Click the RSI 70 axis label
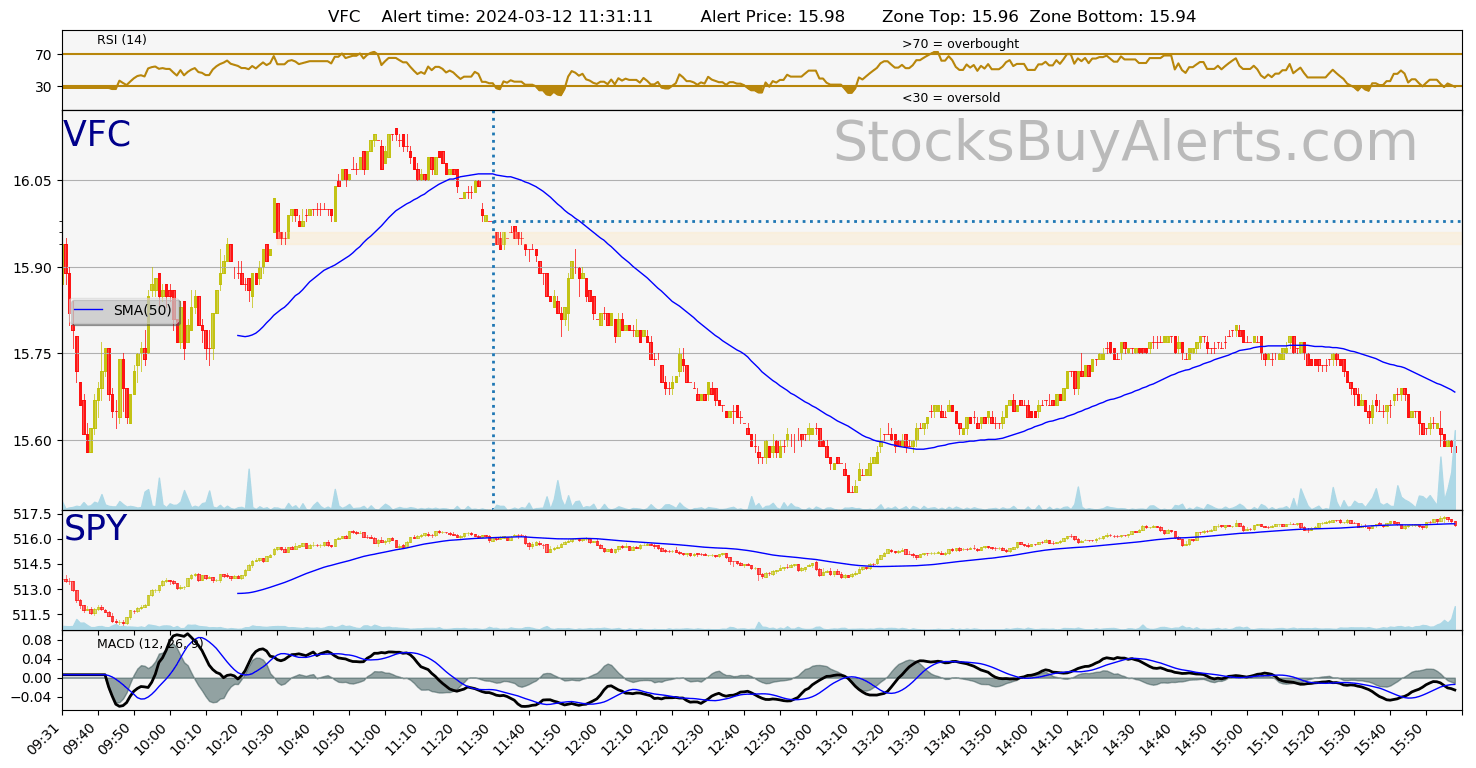The width and height of the screenshot is (1476, 768). coord(44,54)
